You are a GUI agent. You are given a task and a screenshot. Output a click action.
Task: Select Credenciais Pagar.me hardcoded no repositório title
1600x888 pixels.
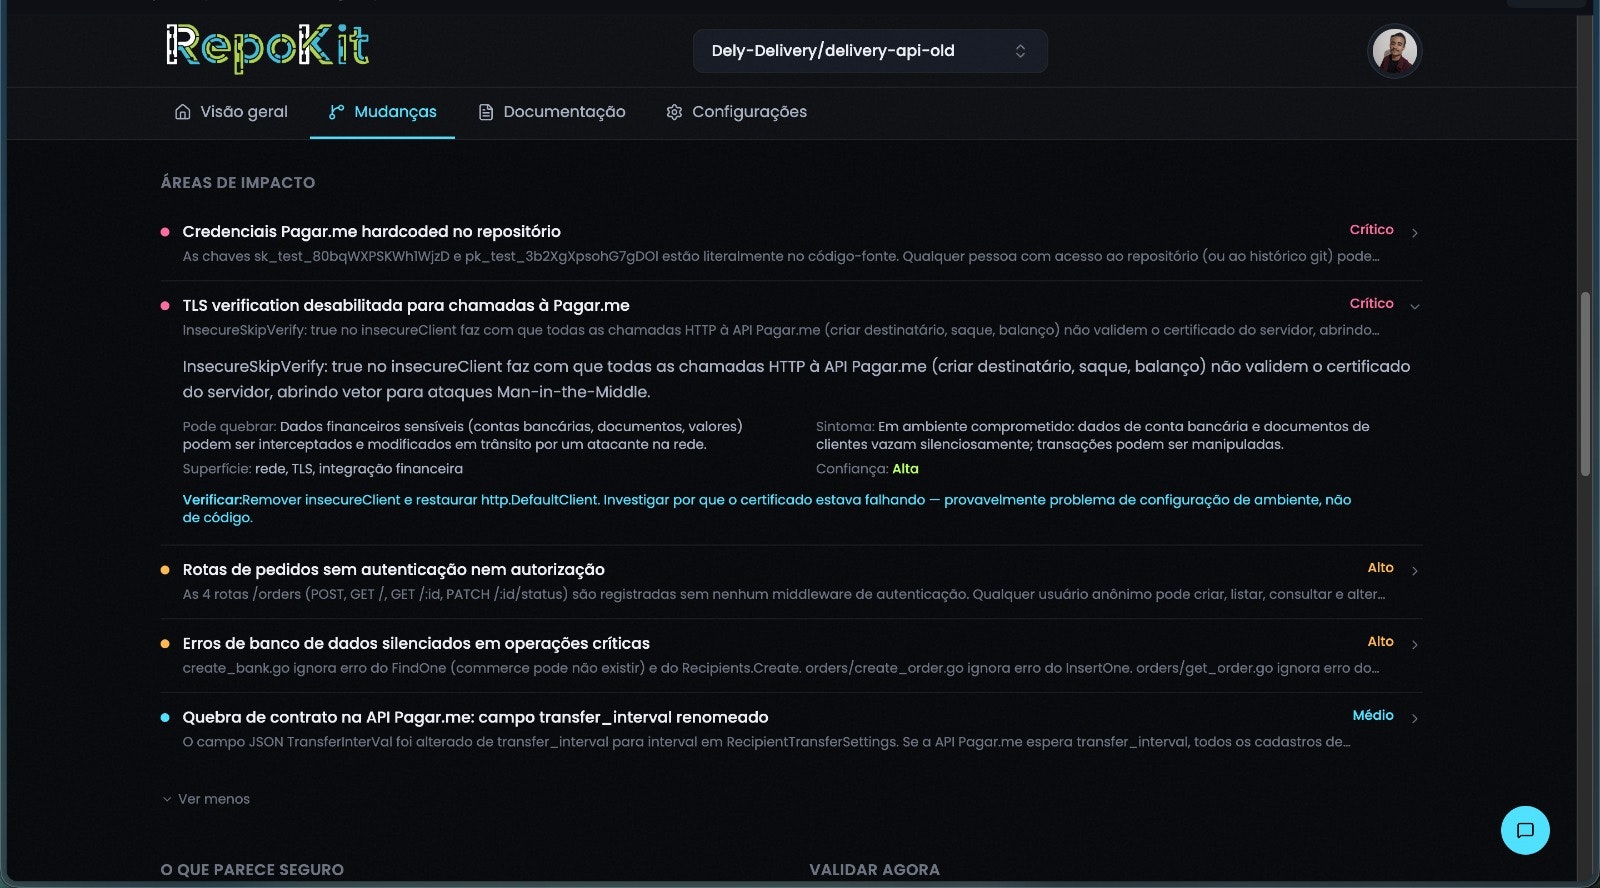pos(371,232)
